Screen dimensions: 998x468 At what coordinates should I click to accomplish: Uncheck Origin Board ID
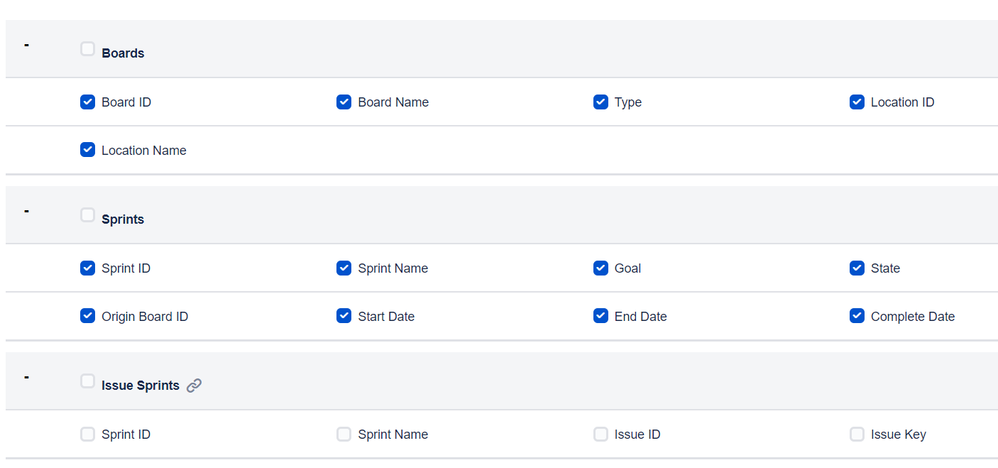[x=88, y=316]
